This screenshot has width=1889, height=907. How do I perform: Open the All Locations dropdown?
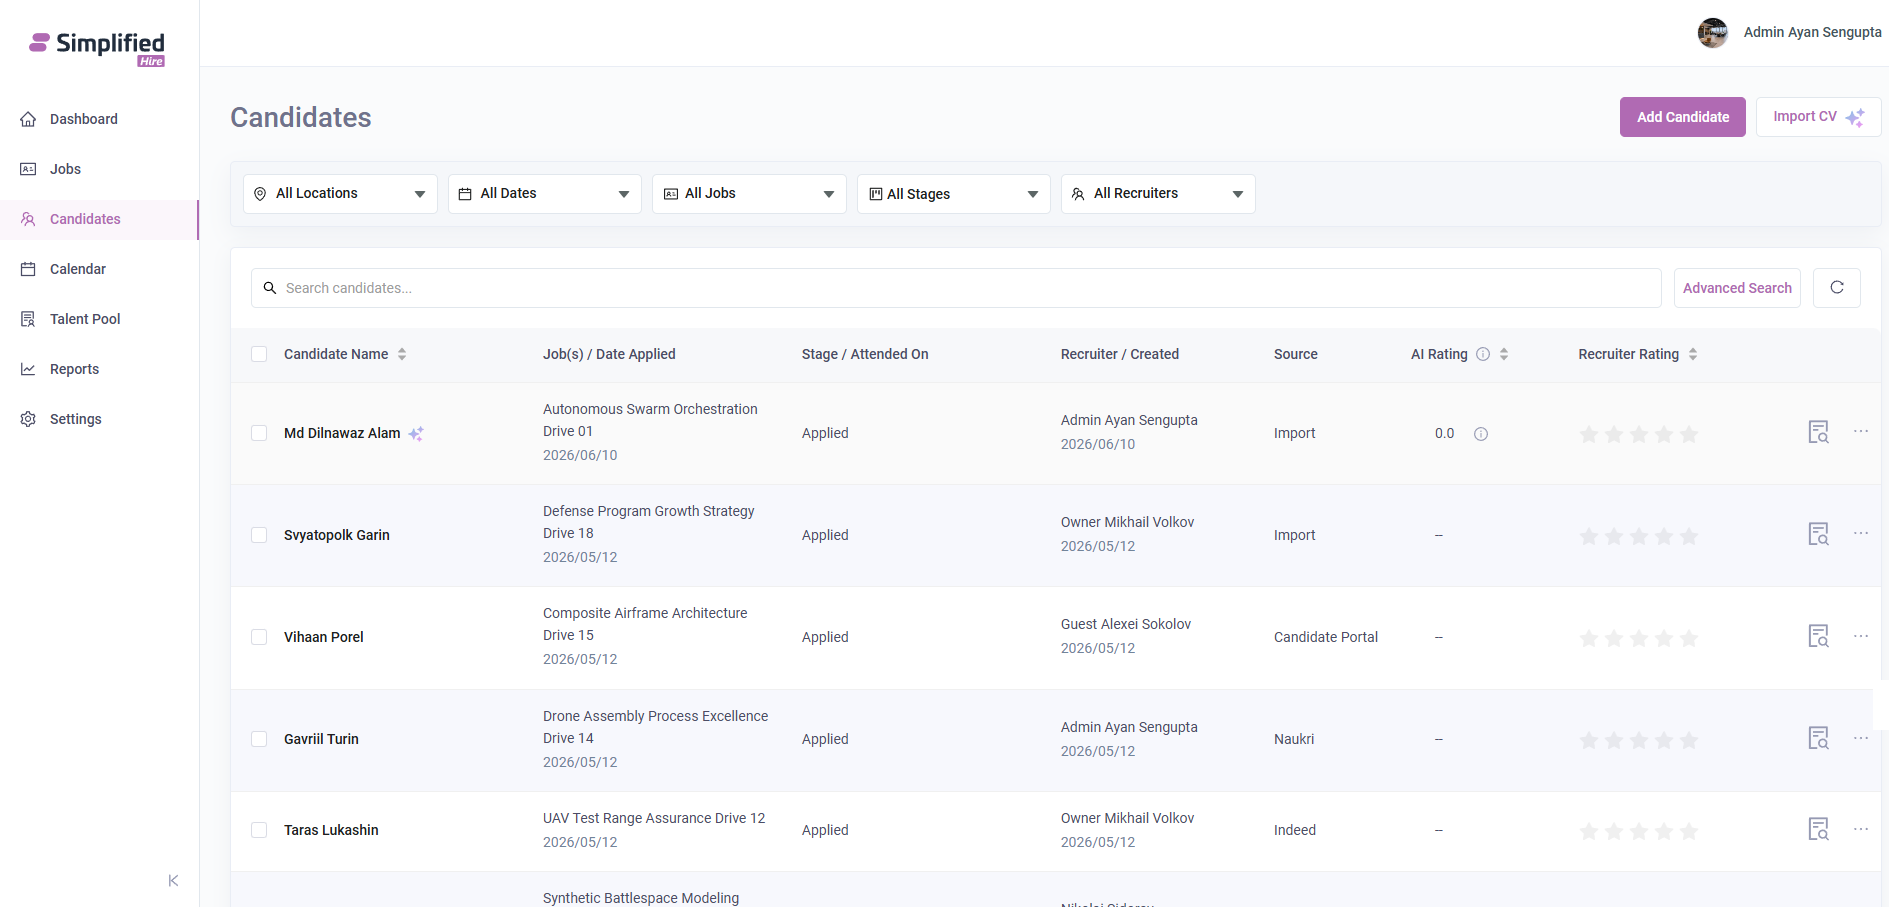pyautogui.click(x=340, y=194)
